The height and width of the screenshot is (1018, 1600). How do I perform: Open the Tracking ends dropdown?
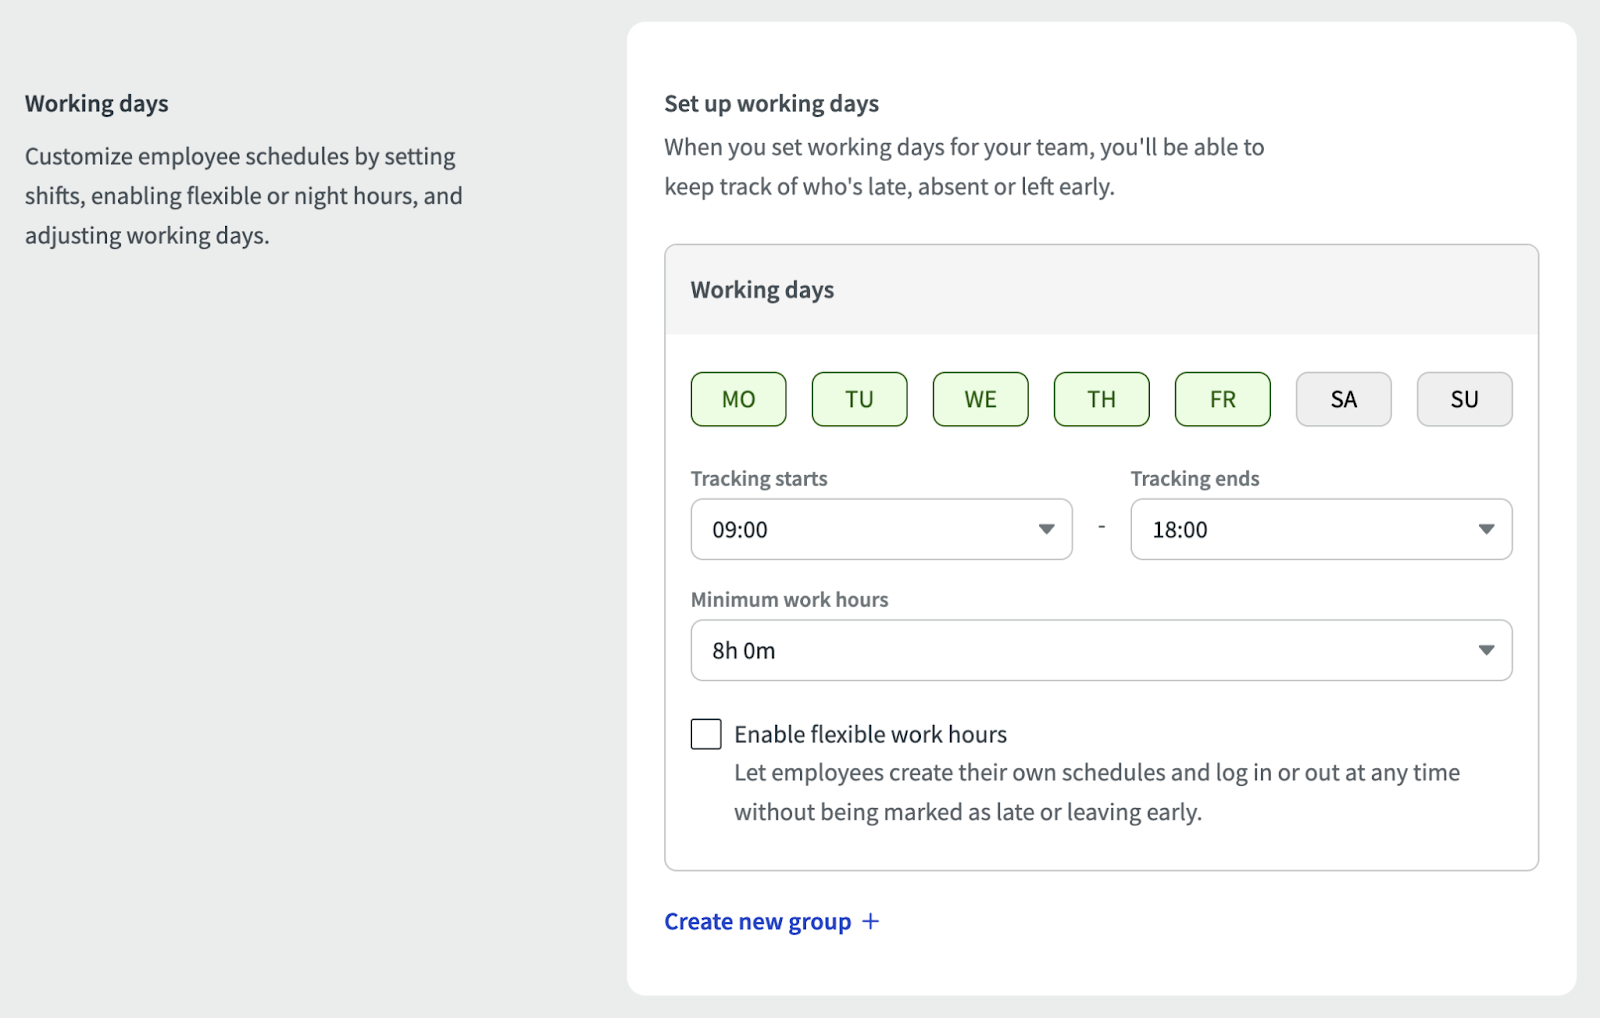pyautogui.click(x=1320, y=529)
